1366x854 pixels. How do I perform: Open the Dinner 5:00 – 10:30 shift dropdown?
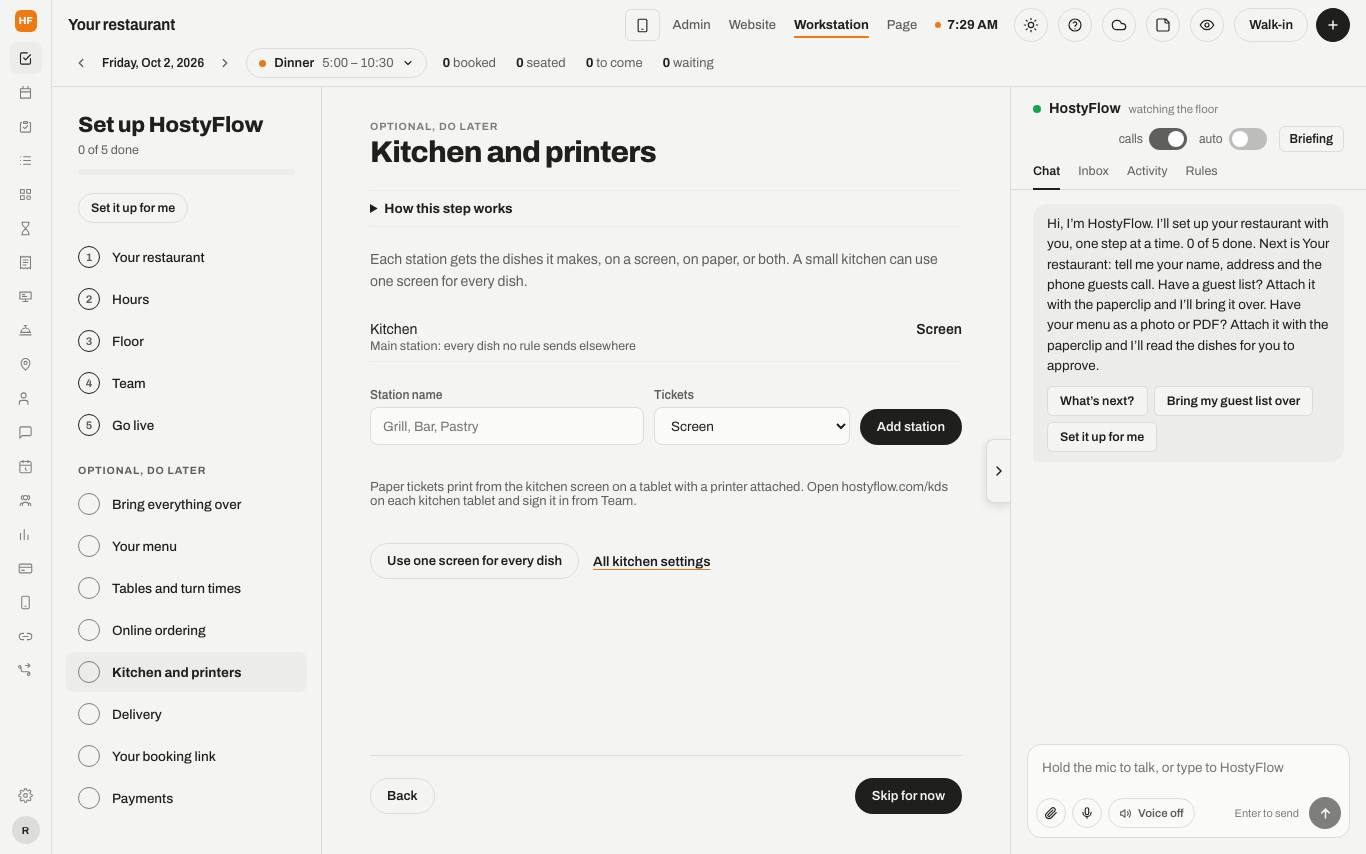(336, 63)
